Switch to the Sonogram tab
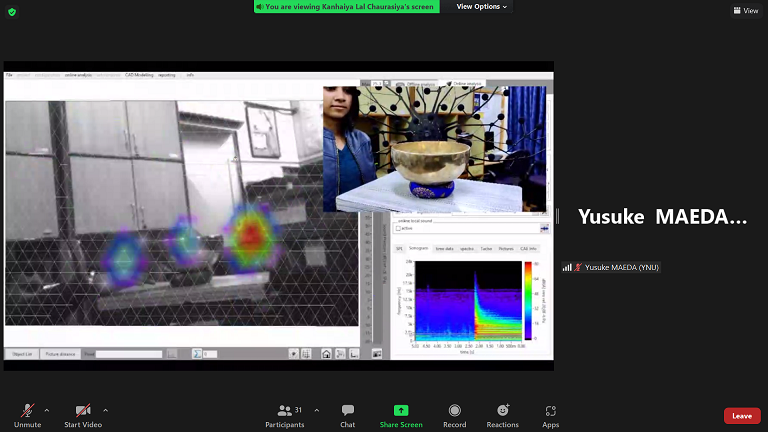This screenshot has width=768, height=432. click(418, 248)
